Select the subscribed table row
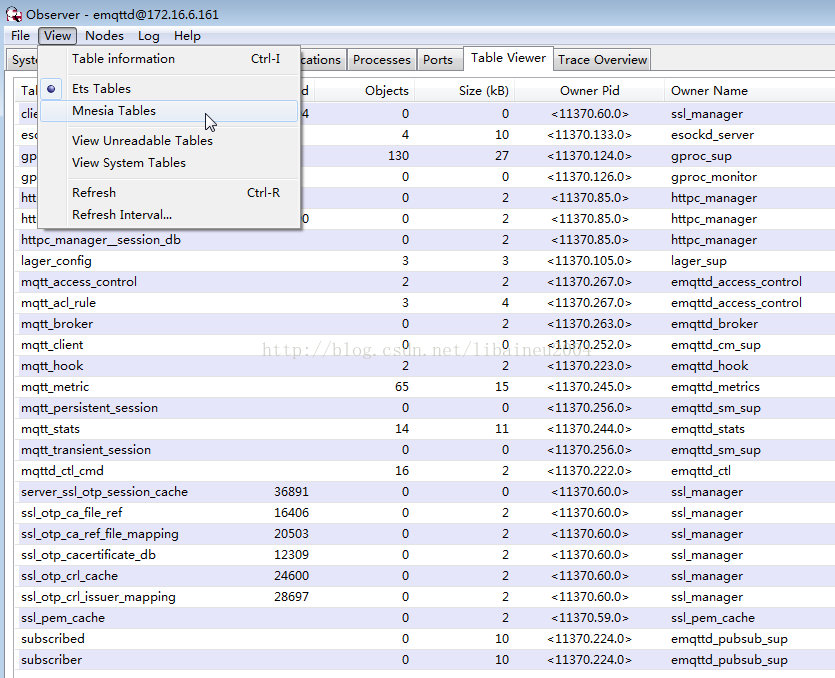This screenshot has width=835, height=678. click(x=425, y=639)
